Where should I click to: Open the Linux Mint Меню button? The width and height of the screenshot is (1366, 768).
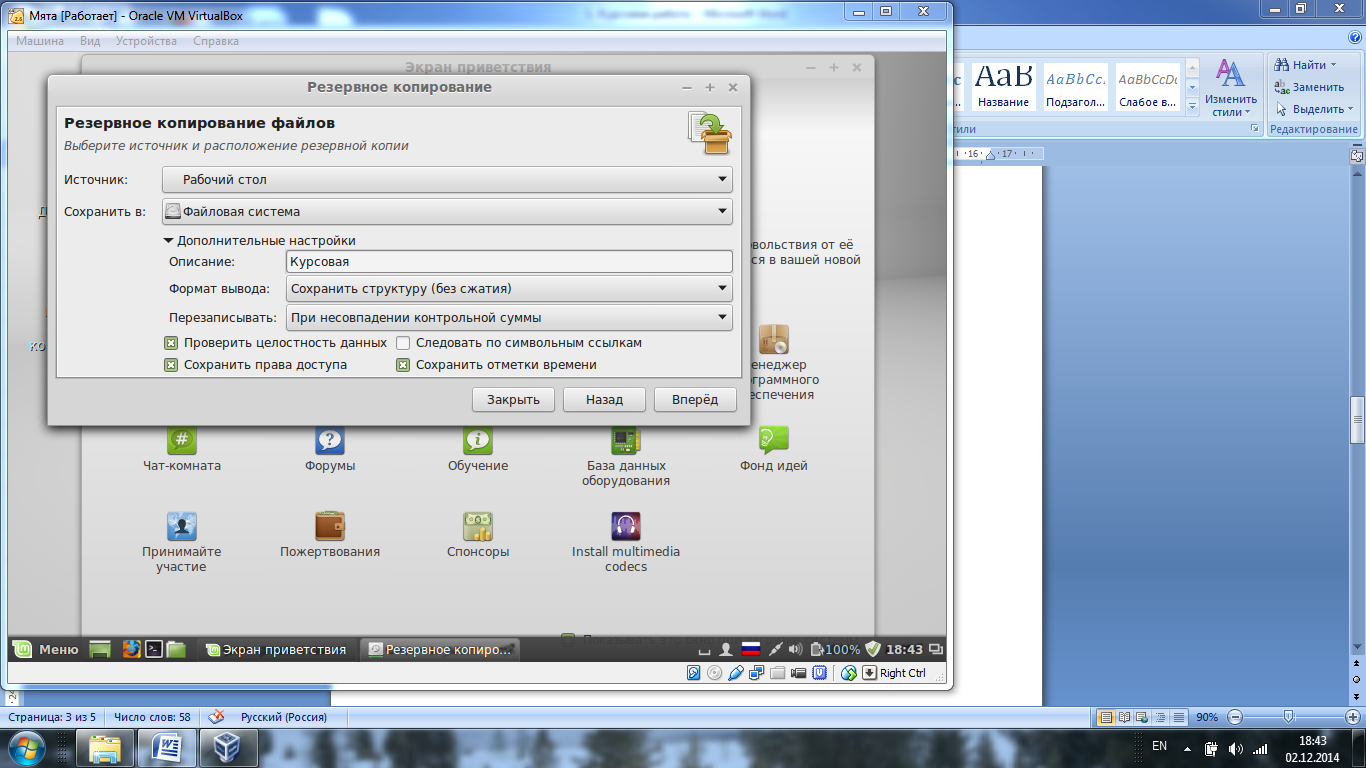click(x=45, y=649)
